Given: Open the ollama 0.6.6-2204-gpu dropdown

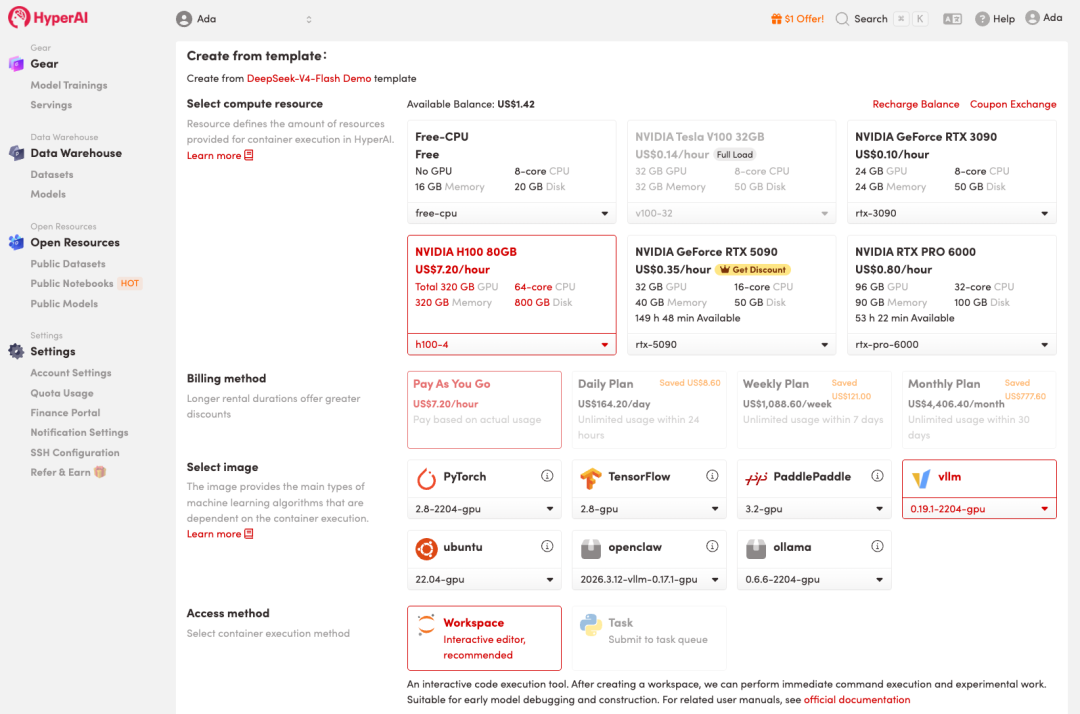Looking at the screenshot, I should tap(814, 579).
